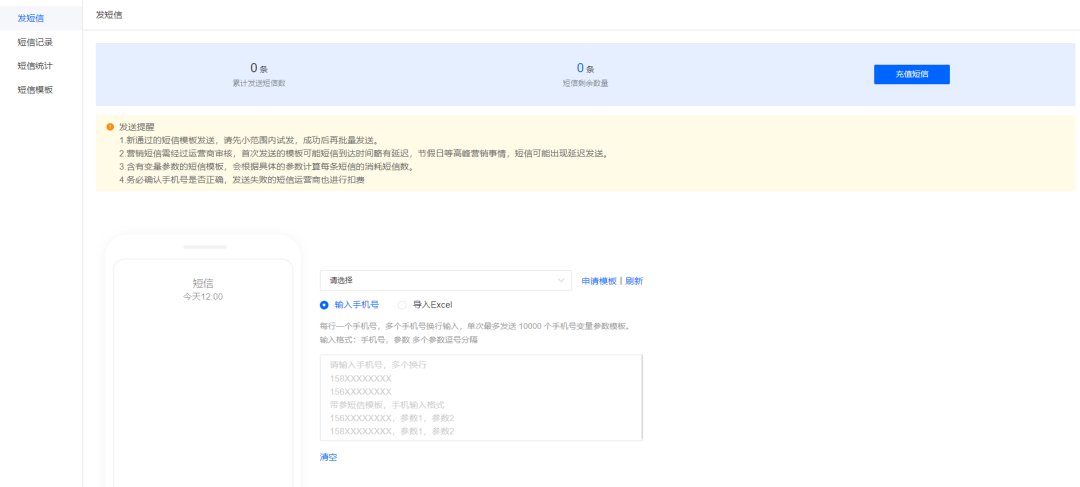Select the 导入Excel radio option
The height and width of the screenshot is (487, 1080).
click(x=402, y=304)
